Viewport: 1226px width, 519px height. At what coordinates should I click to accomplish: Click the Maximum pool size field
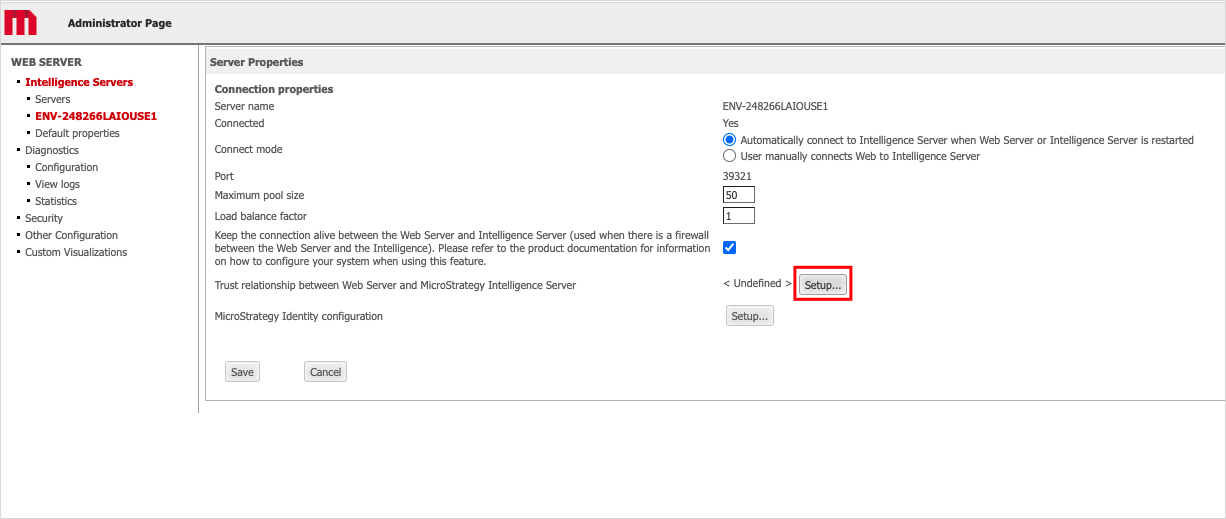738,195
